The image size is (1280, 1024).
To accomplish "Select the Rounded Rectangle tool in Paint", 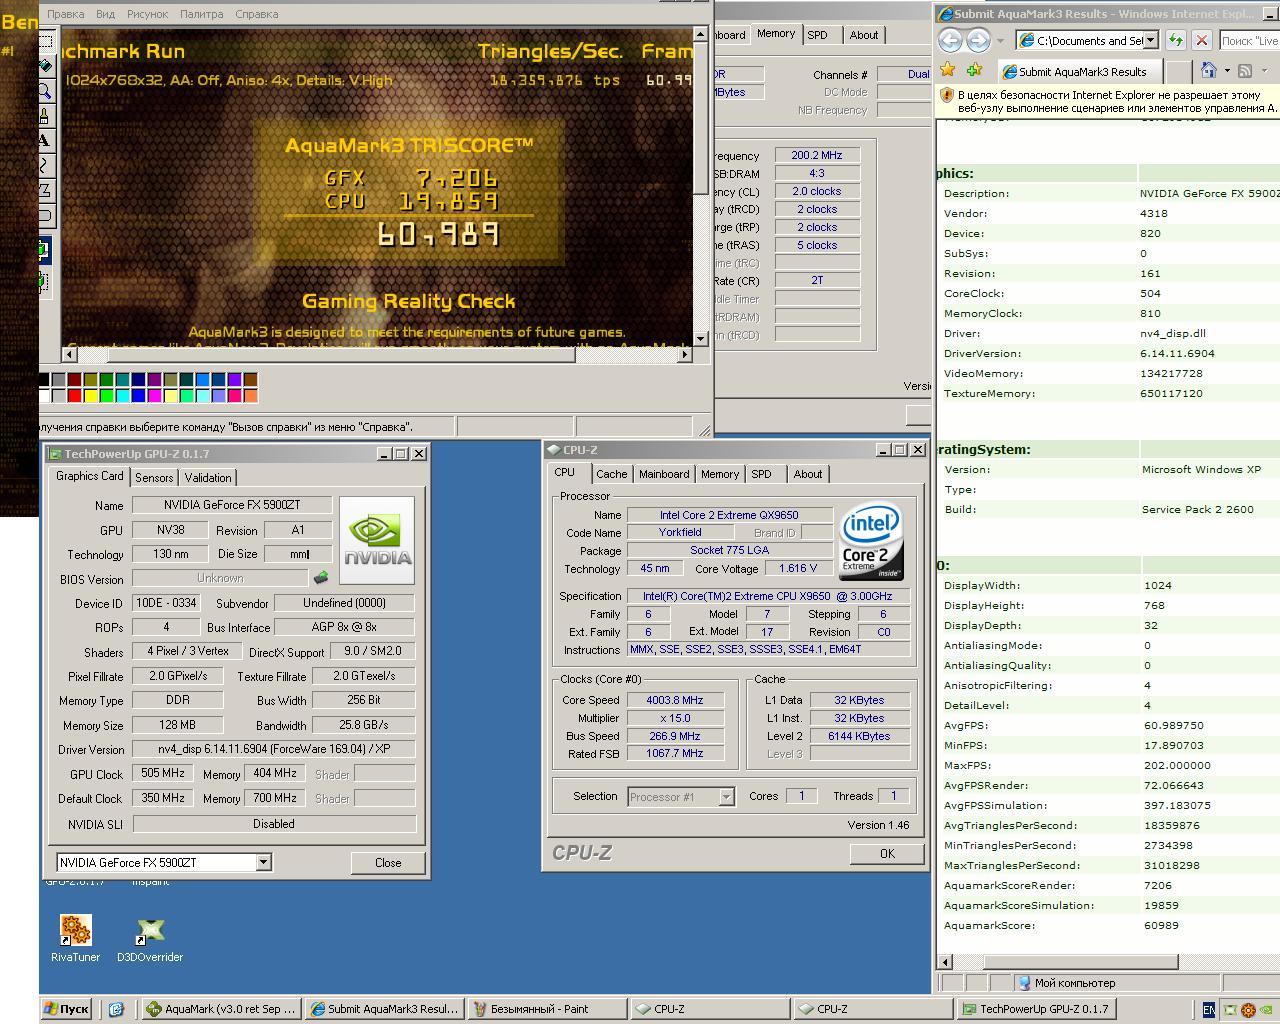I will tap(45, 214).
